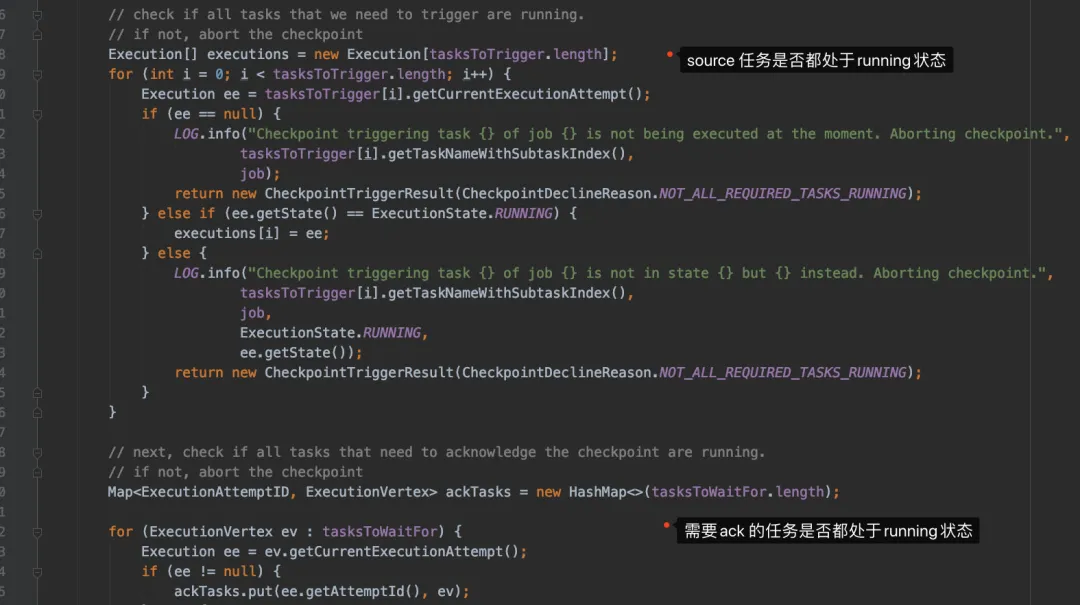Click the 'is not in state' log string

647,273
